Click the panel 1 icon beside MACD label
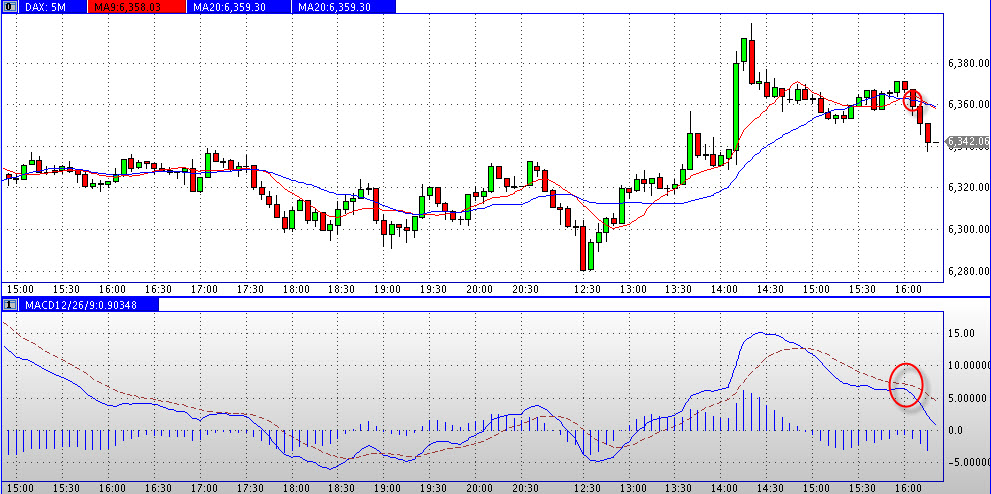Viewport: 991px width, 494px height. coord(10,303)
